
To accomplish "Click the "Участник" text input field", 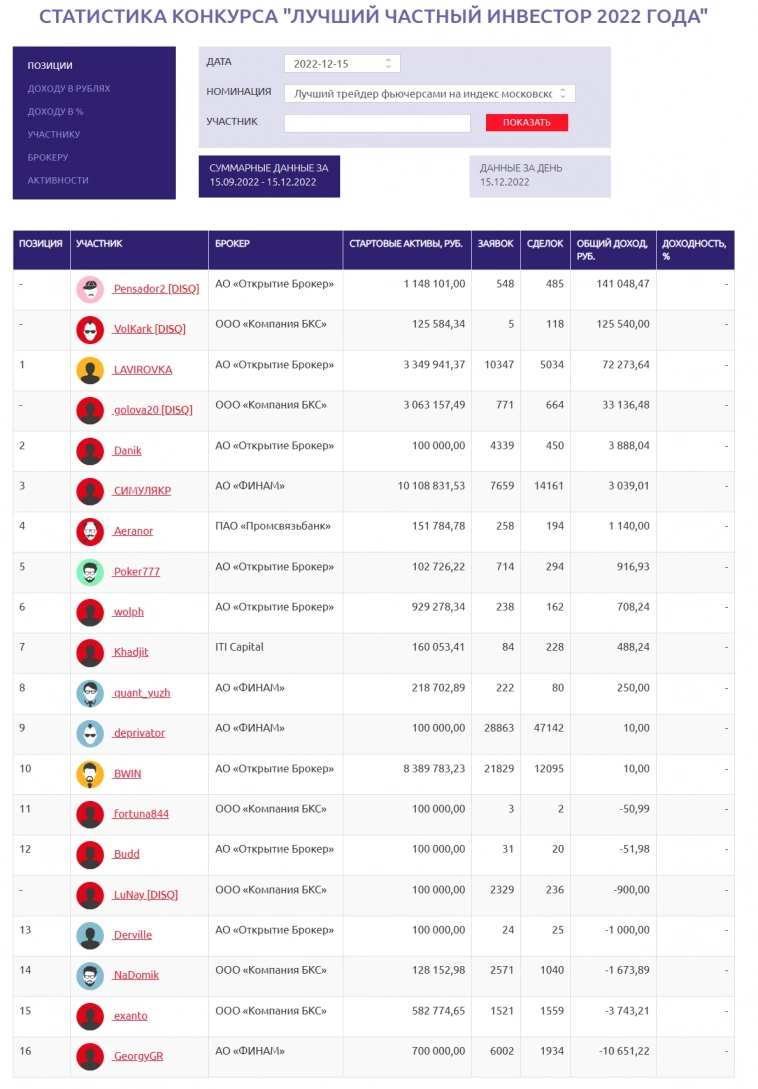I will [377, 123].
